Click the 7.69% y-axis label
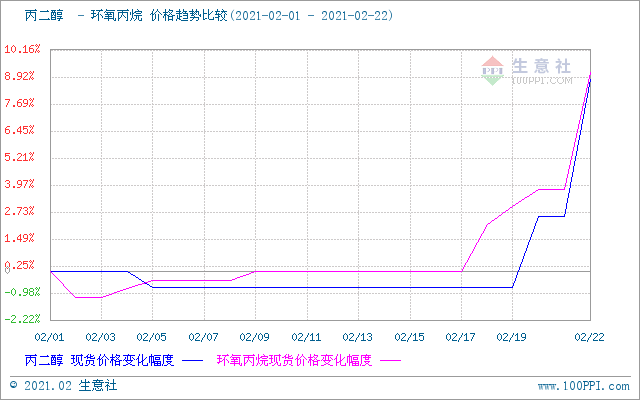640x400 pixels. point(20,103)
